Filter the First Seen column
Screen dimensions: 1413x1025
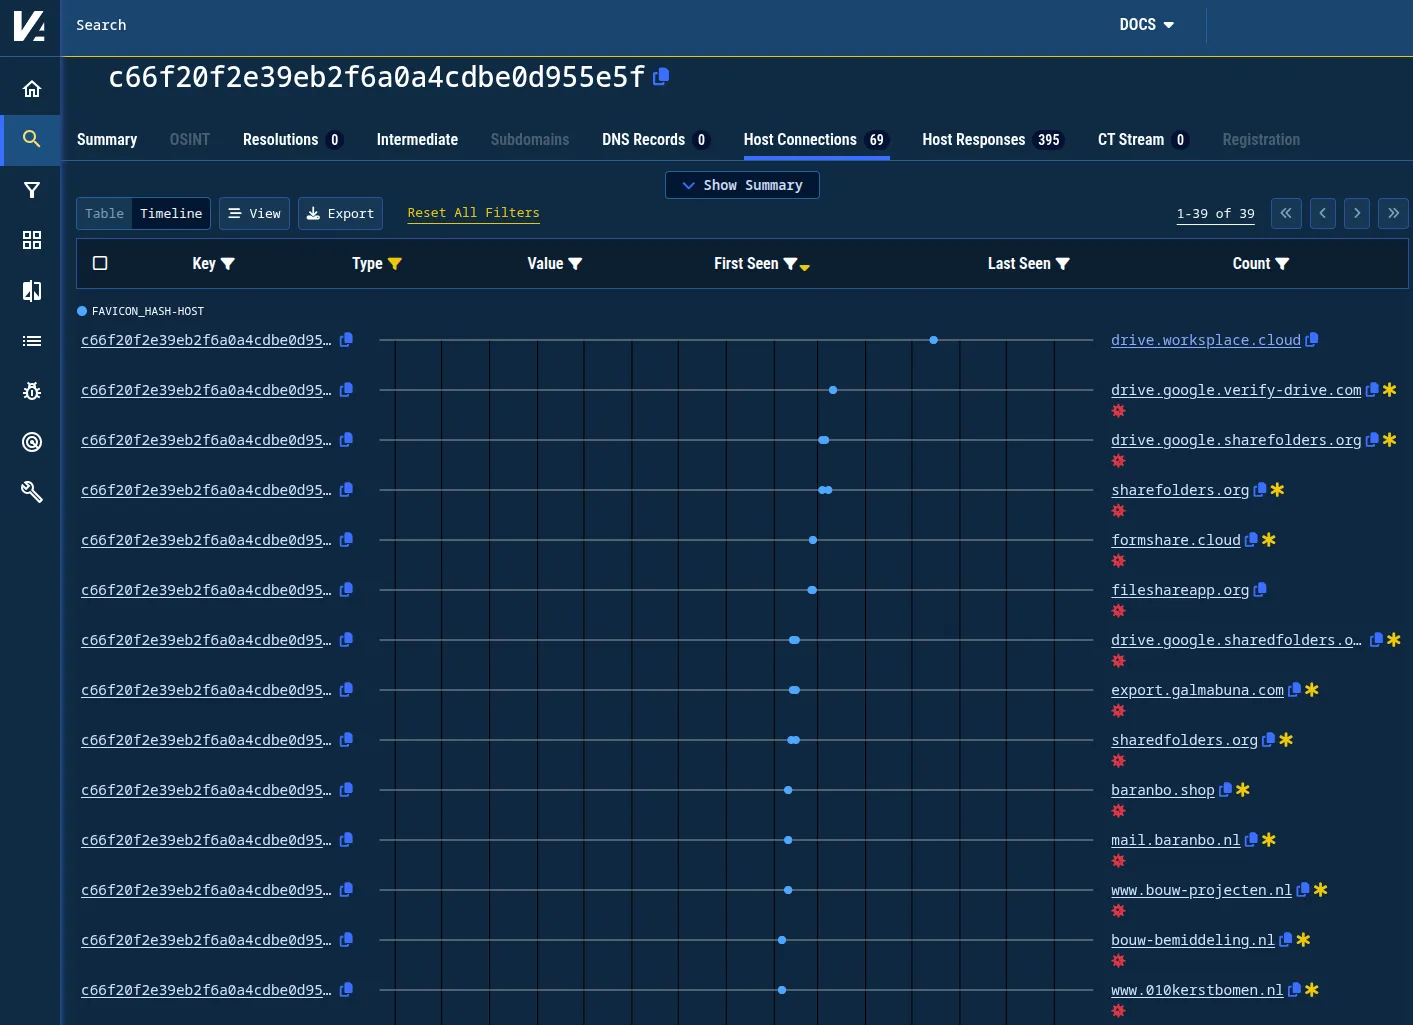[x=790, y=264]
